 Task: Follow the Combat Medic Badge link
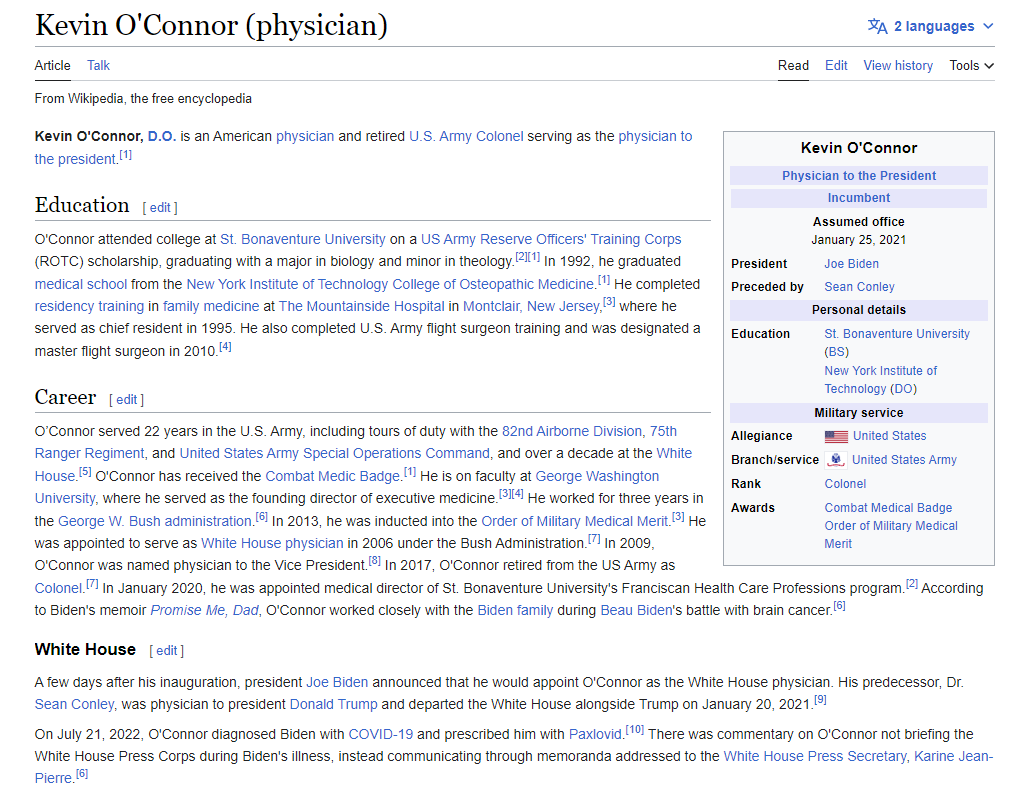(333, 476)
